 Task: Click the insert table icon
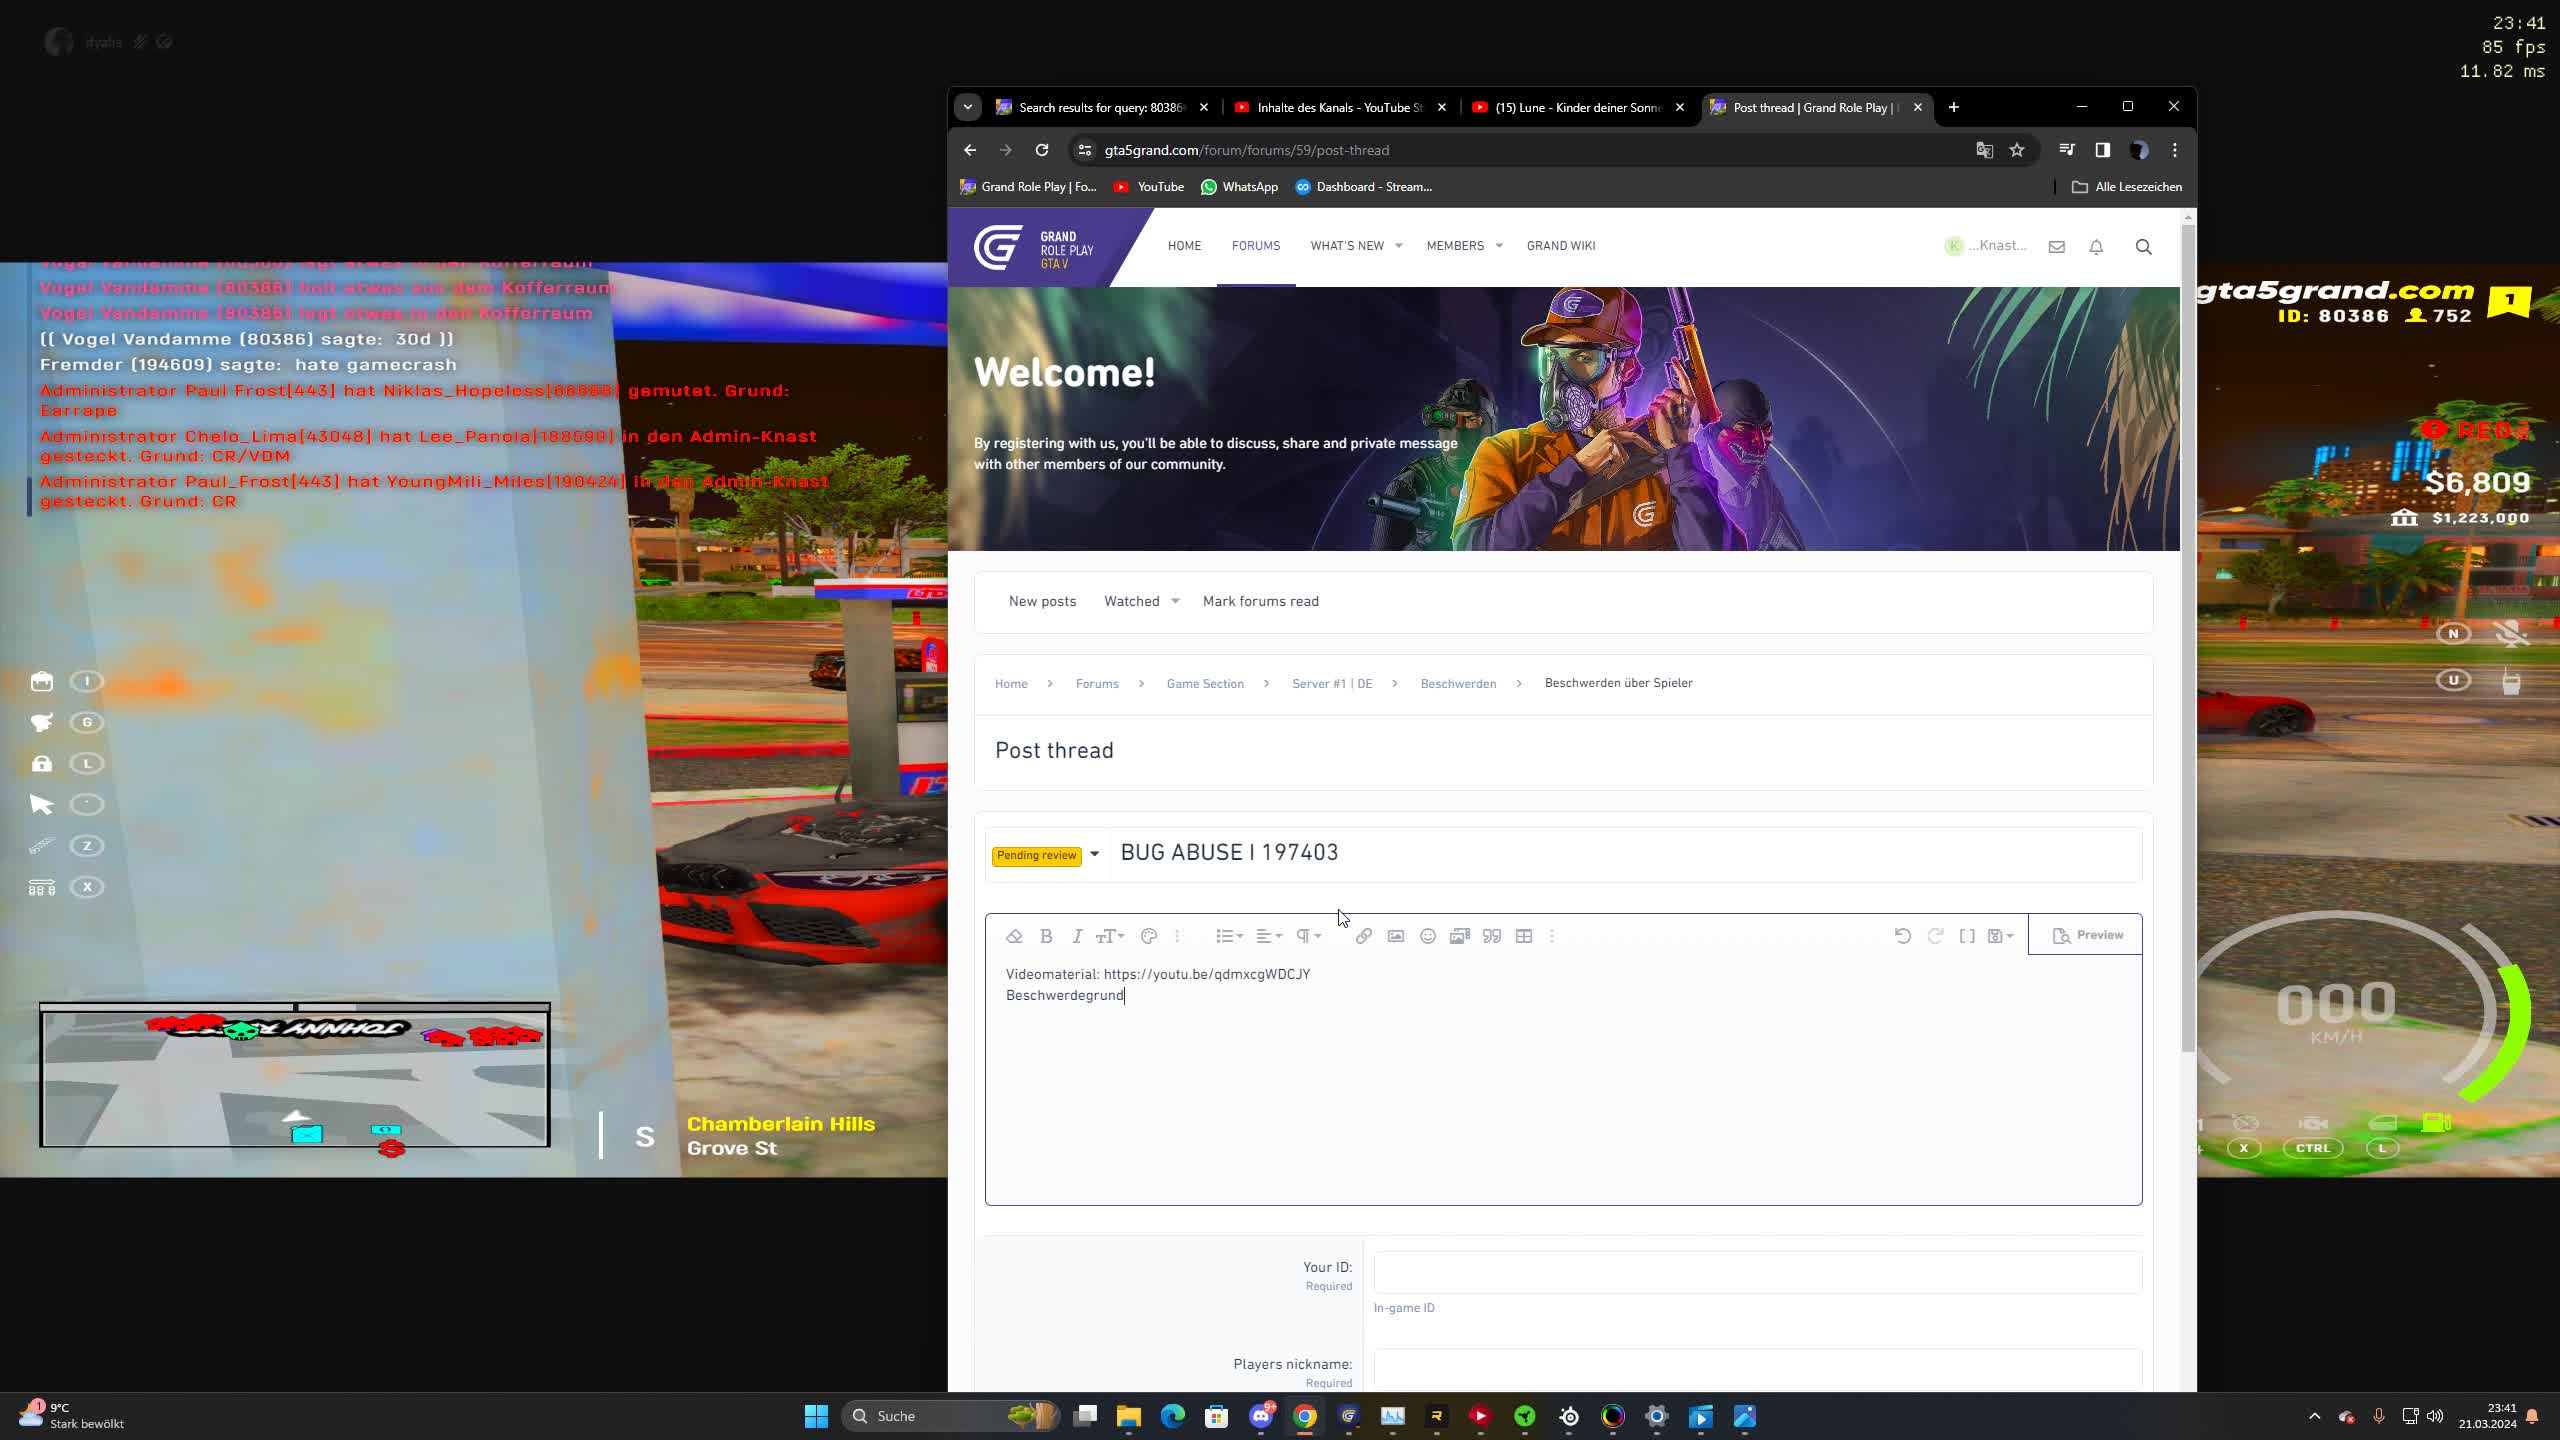pyautogui.click(x=1524, y=936)
